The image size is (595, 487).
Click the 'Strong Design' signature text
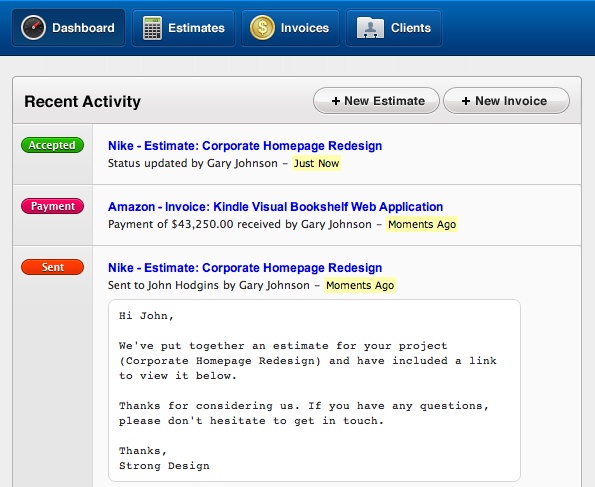click(164, 466)
